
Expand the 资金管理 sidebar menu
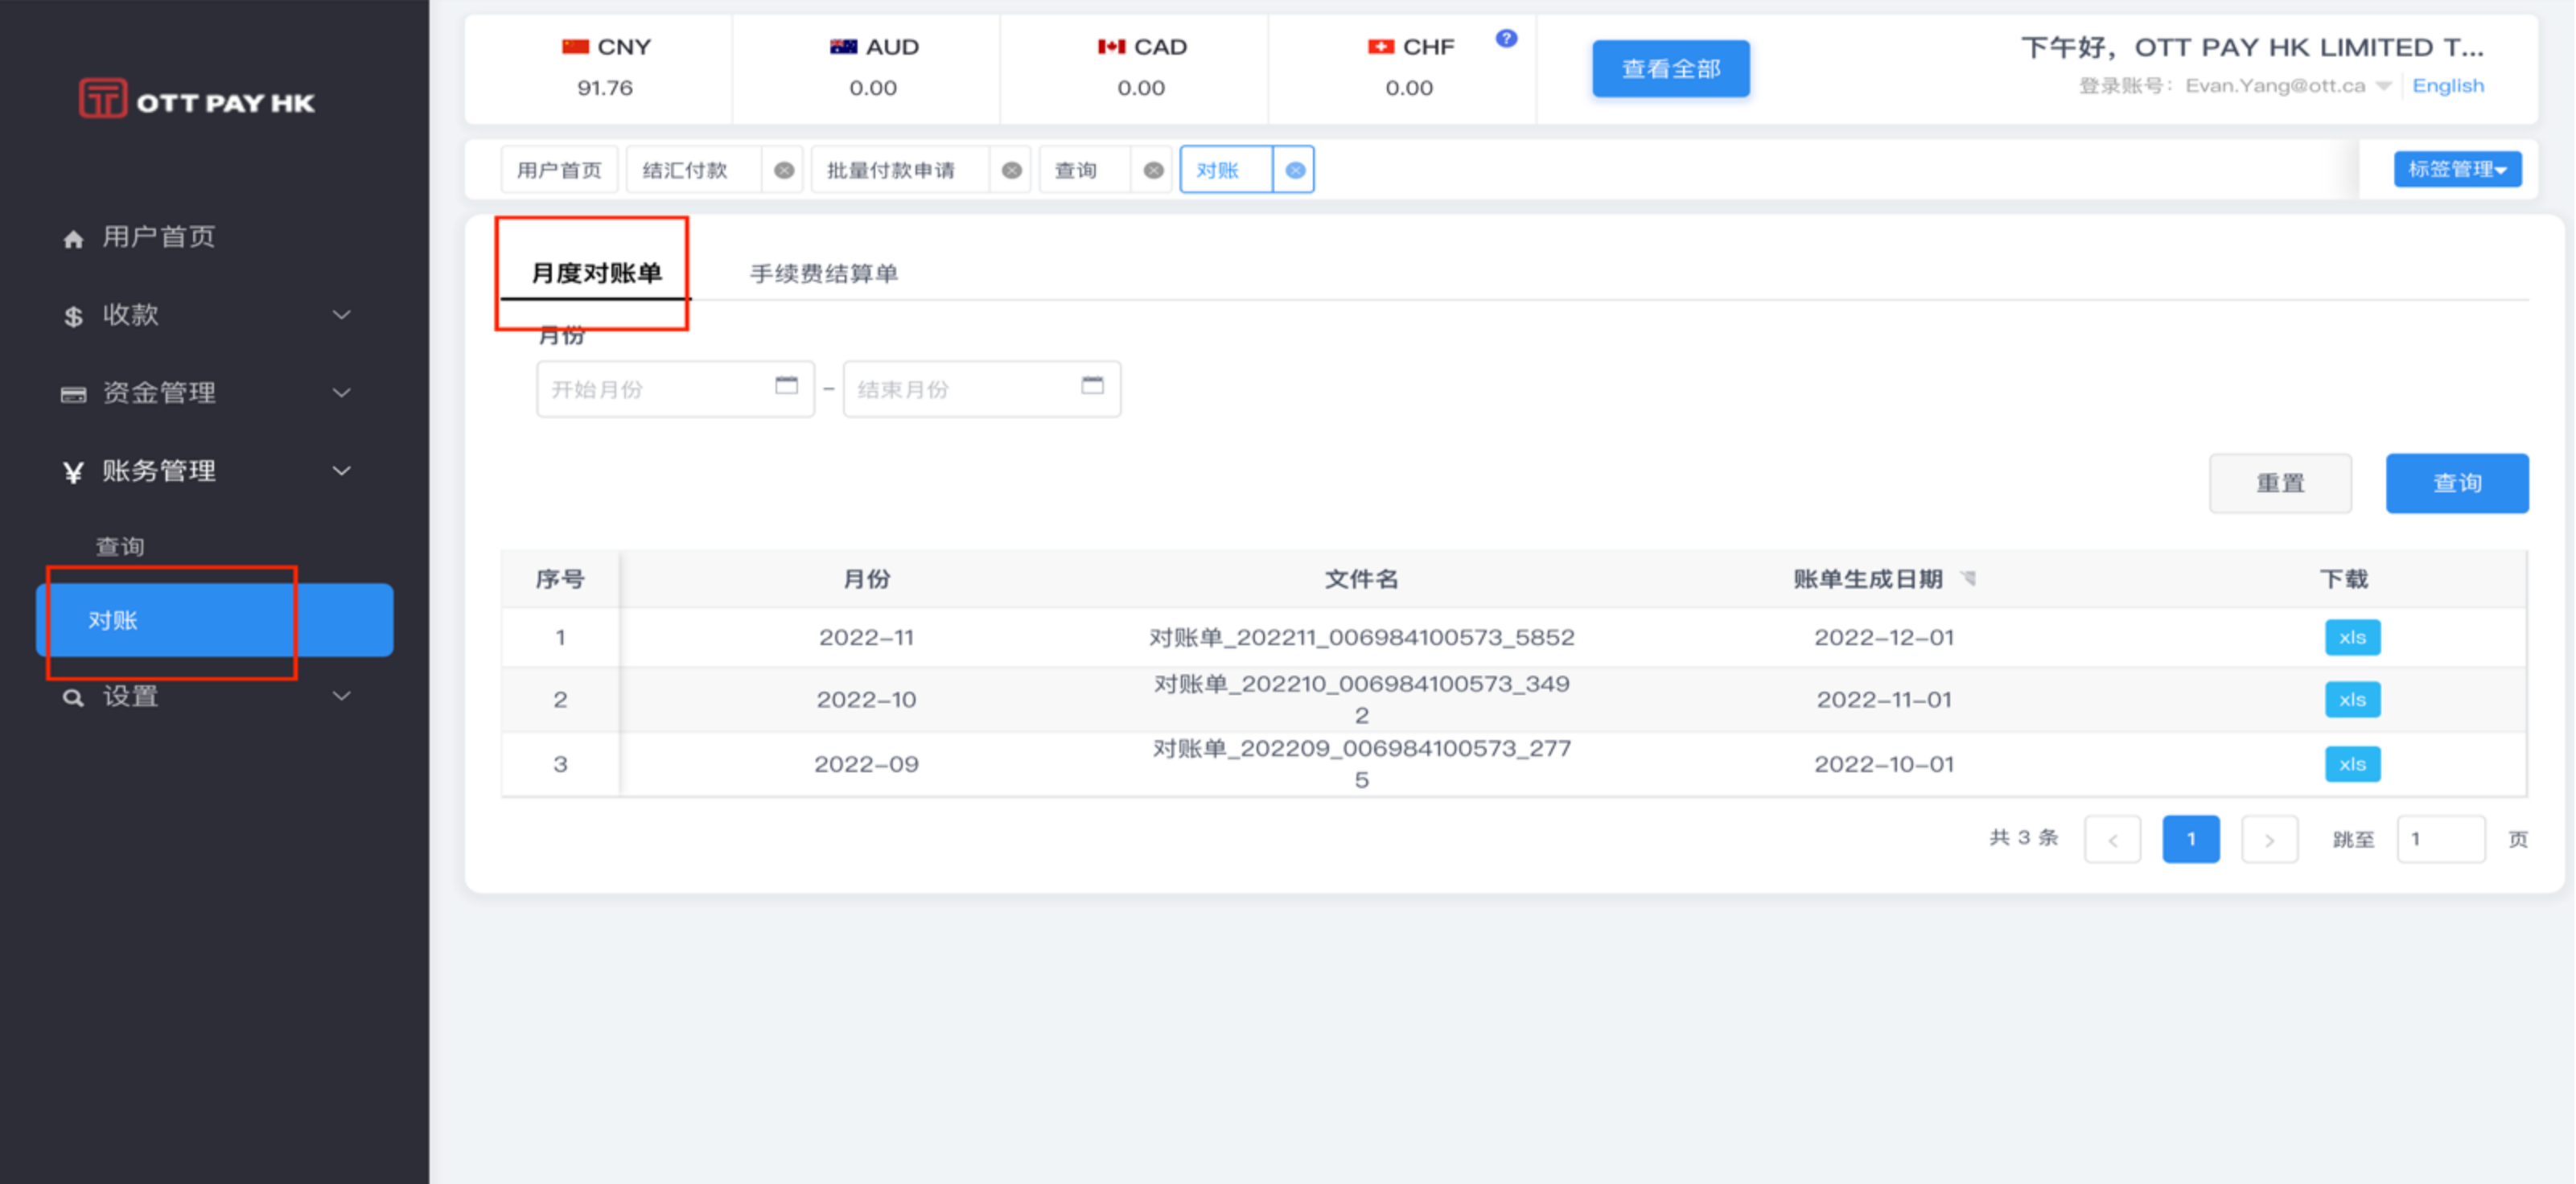tap(341, 393)
